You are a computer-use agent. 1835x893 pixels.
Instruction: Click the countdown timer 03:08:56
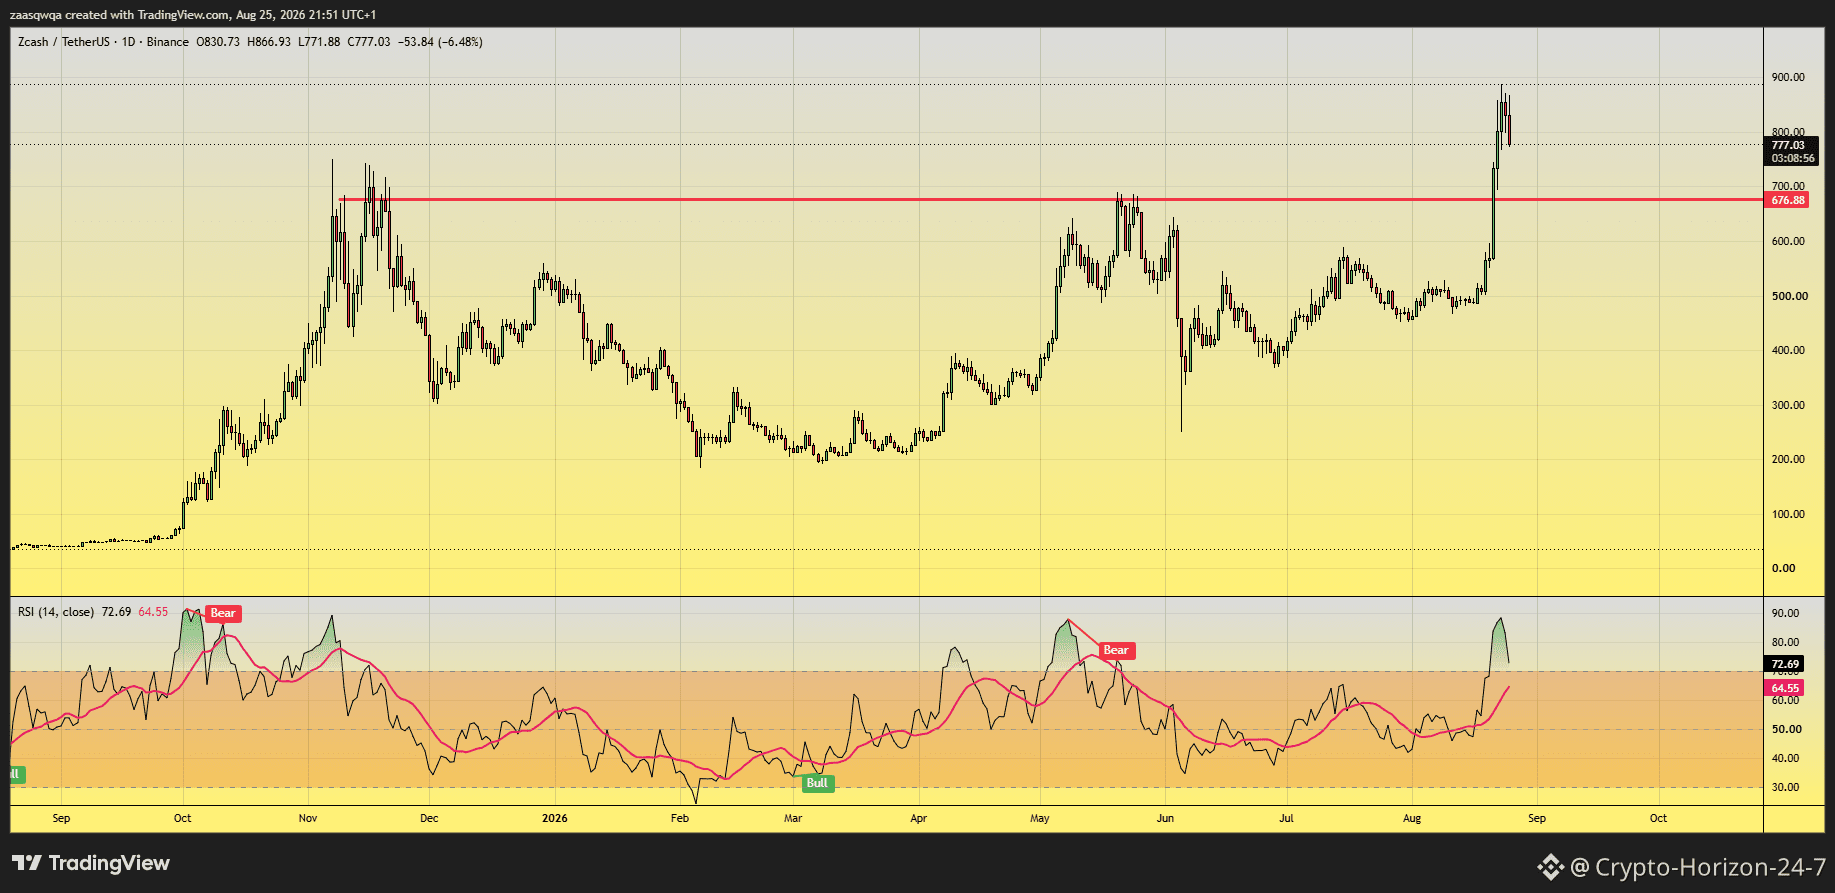pos(1792,158)
